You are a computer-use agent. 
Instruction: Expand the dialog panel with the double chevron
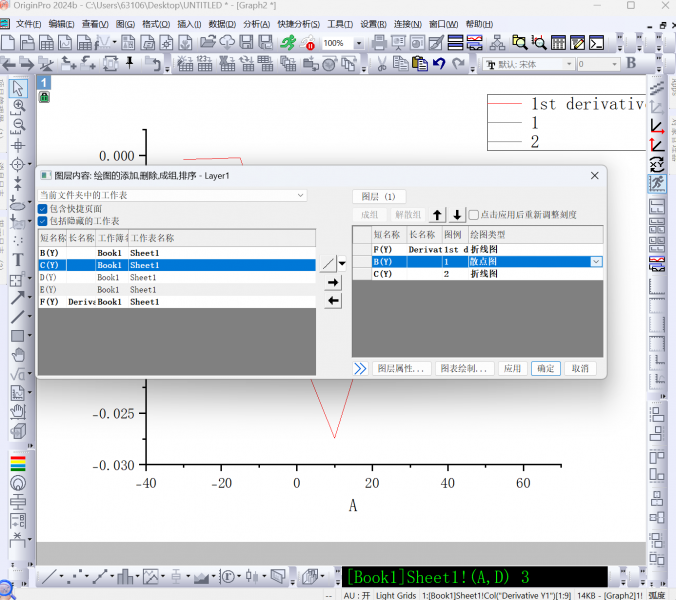[x=360, y=369]
